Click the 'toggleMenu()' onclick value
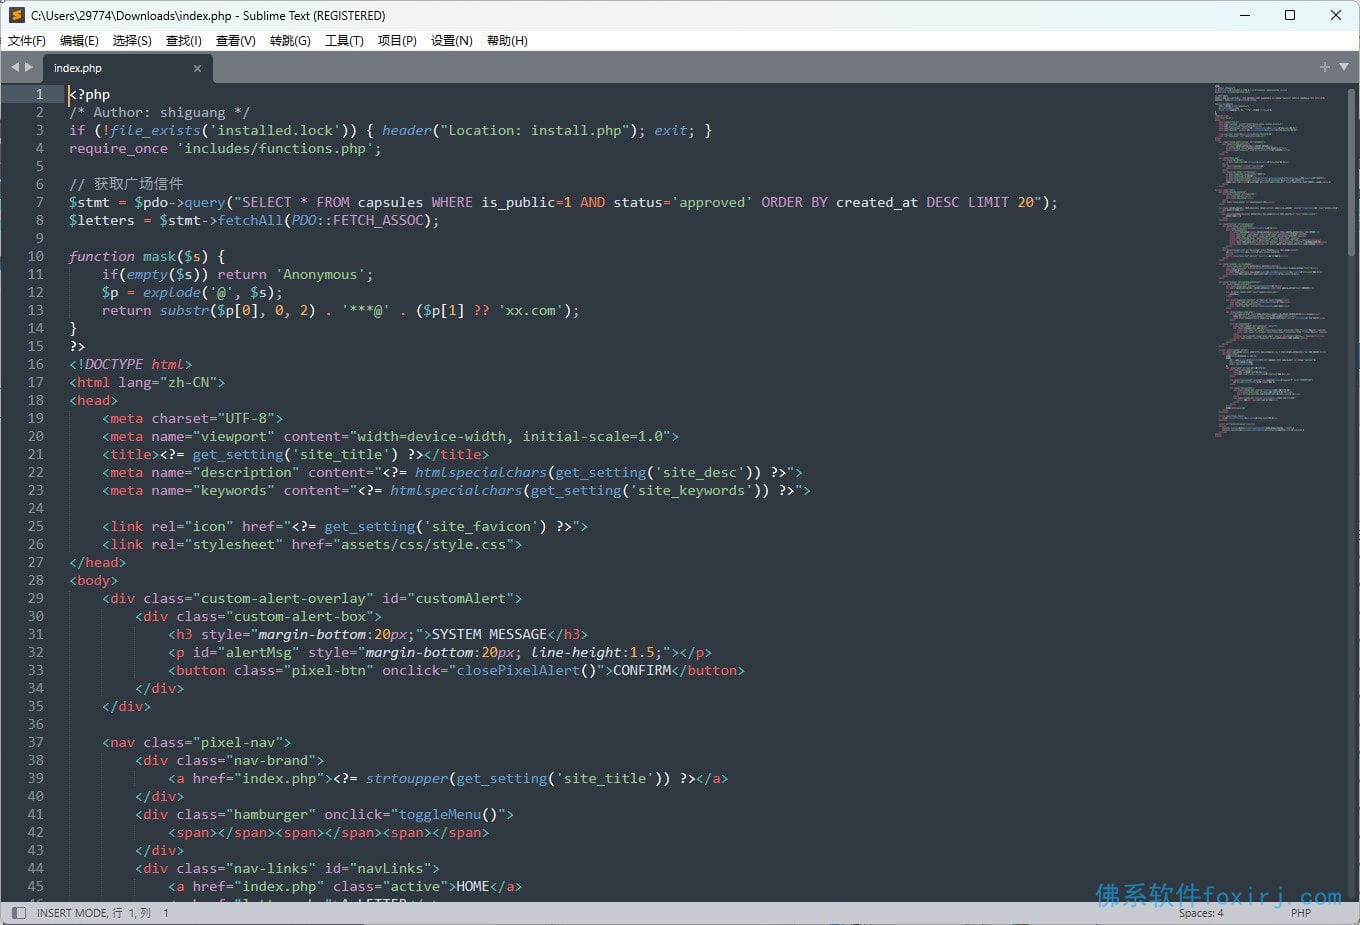Viewport: 1360px width, 925px height. [448, 814]
